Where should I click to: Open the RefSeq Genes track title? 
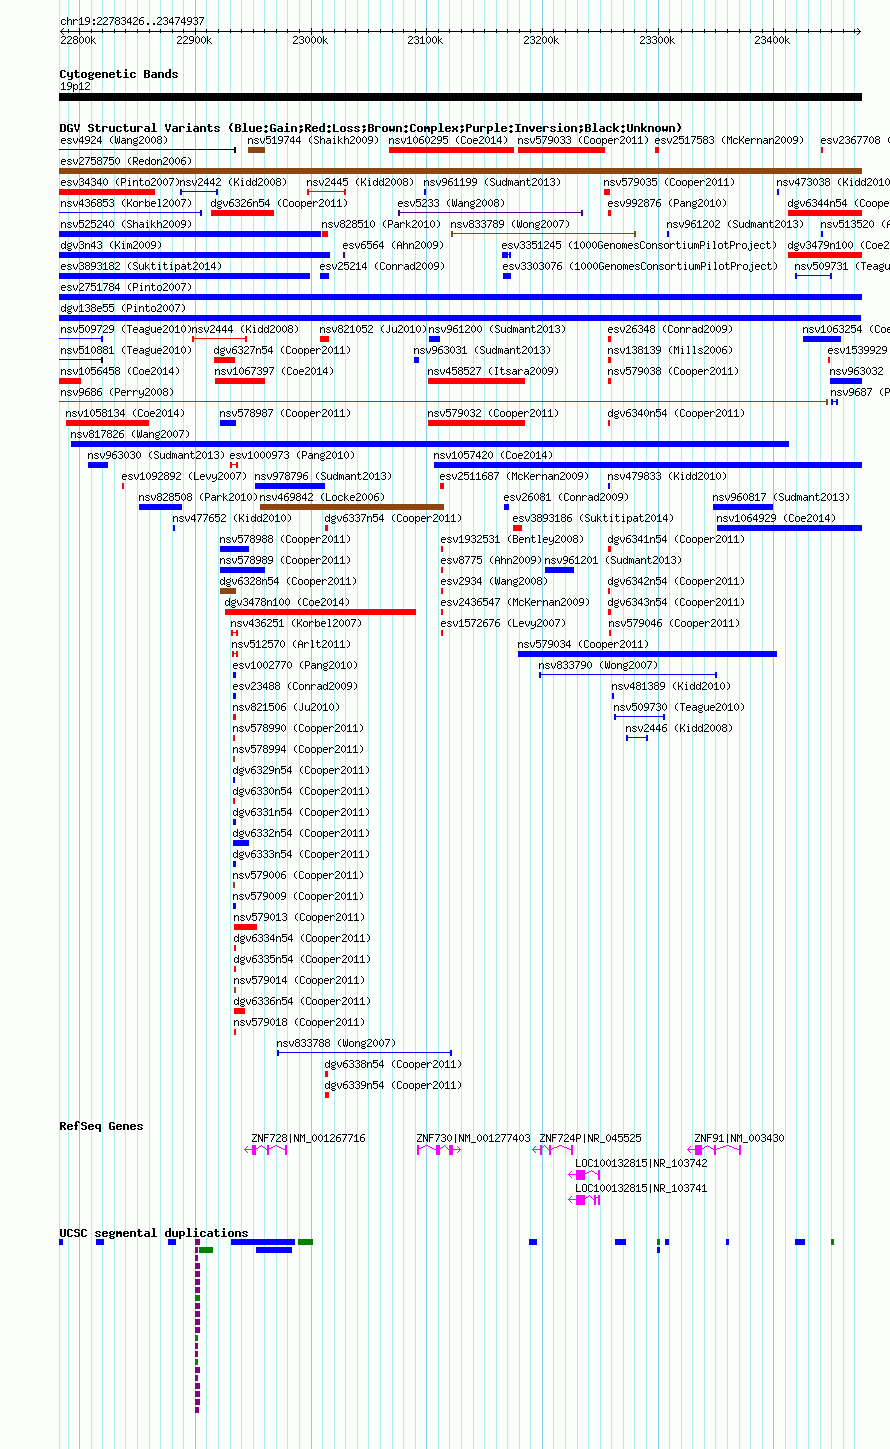(101, 1126)
